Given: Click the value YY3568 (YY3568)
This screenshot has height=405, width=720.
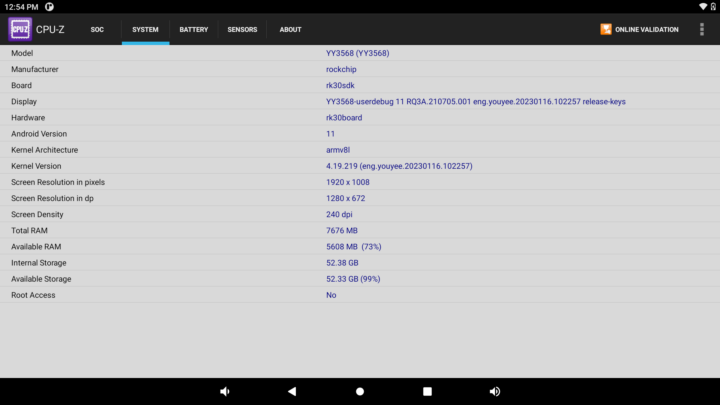Looking at the screenshot, I should click(x=358, y=53).
